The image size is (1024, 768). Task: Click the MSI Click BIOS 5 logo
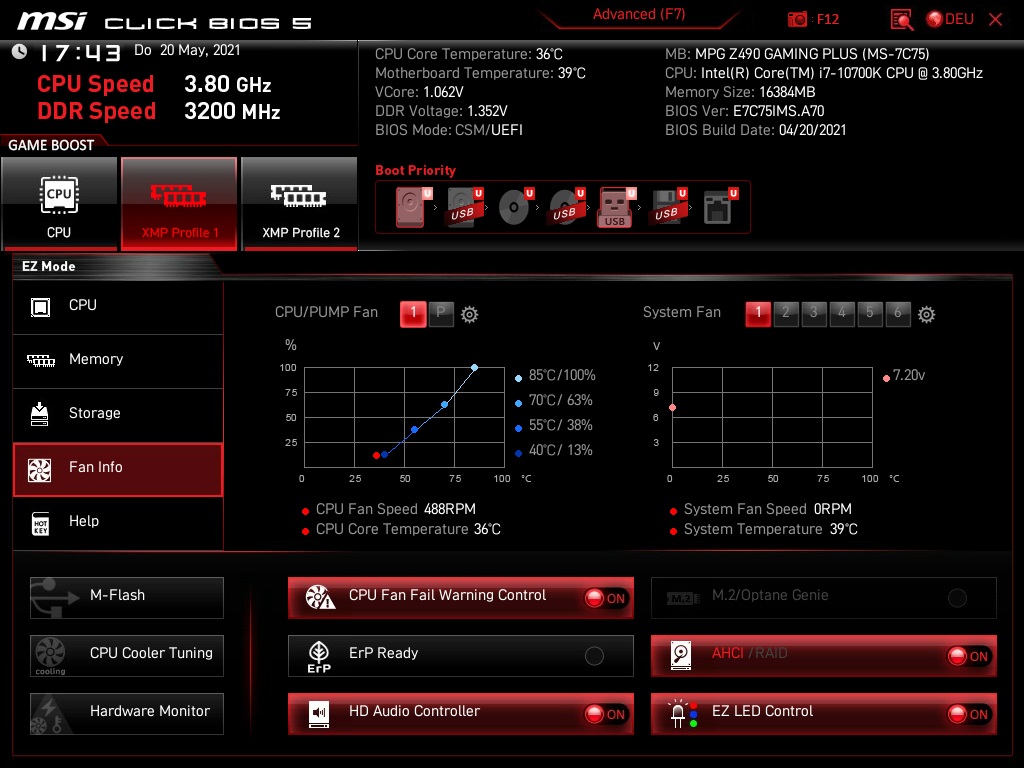click(165, 22)
